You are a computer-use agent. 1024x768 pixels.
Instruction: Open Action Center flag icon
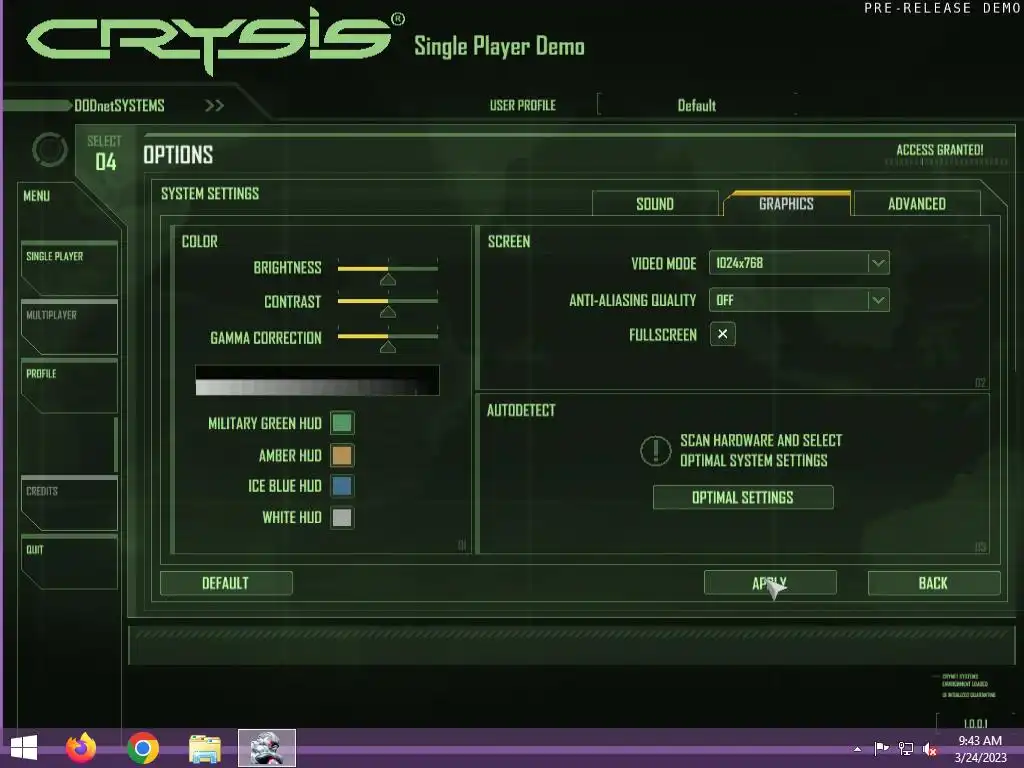coord(881,748)
